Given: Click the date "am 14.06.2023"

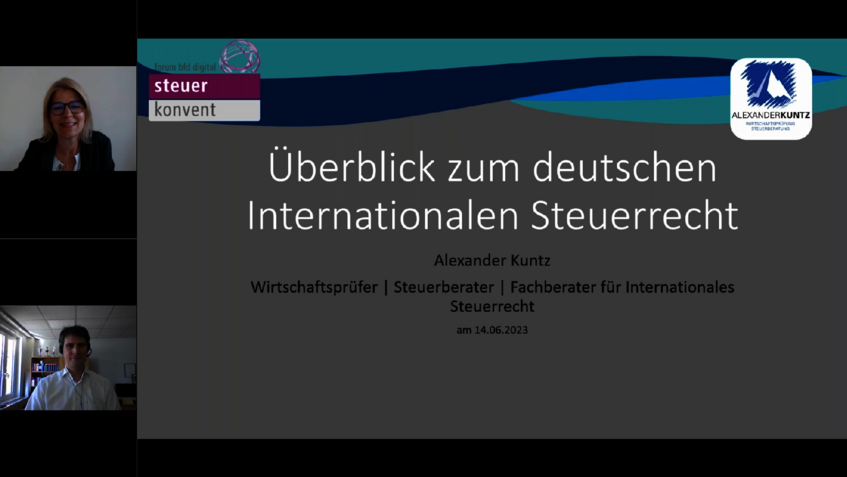Looking at the screenshot, I should tap(492, 330).
